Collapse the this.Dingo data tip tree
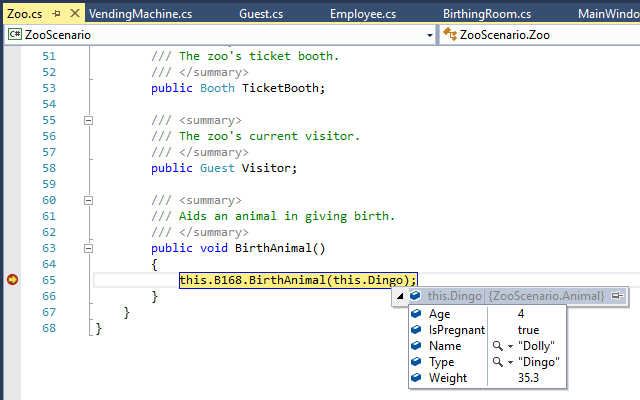 coord(401,296)
